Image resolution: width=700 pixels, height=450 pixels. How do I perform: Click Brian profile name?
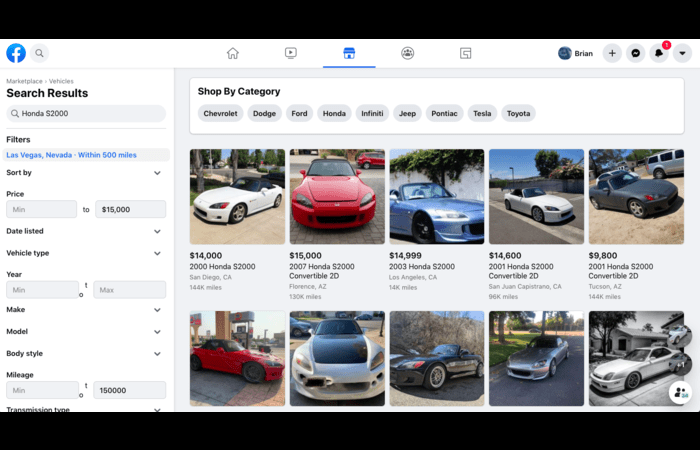[583, 53]
